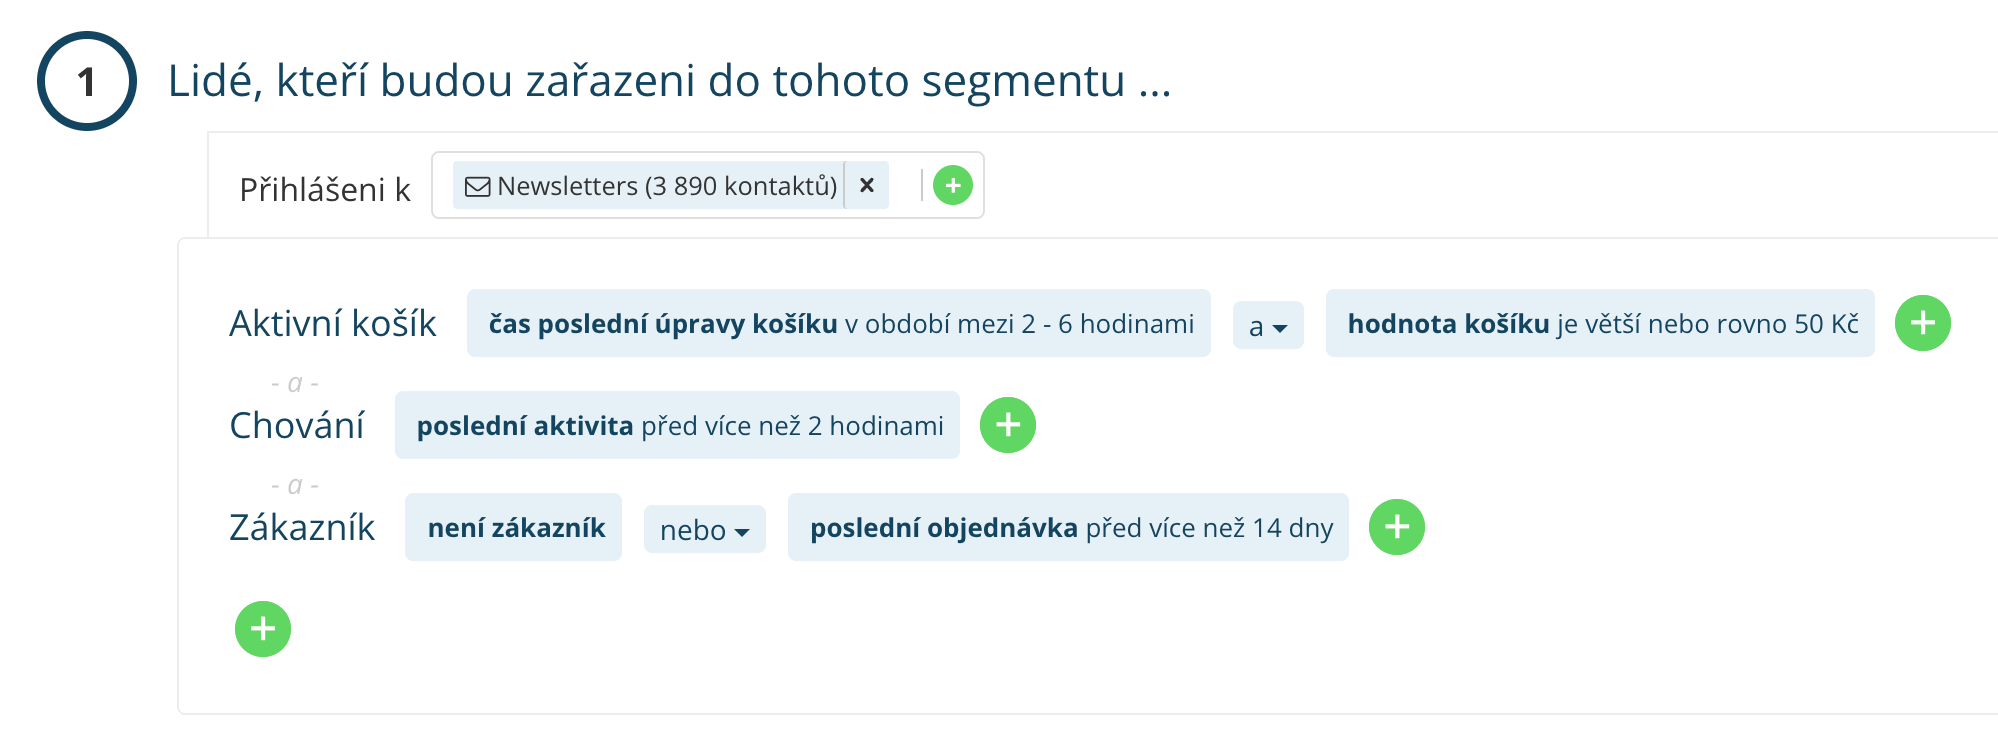Click the 'Aktivní košík' category label
The height and width of the screenshot is (740, 1998).
(334, 323)
